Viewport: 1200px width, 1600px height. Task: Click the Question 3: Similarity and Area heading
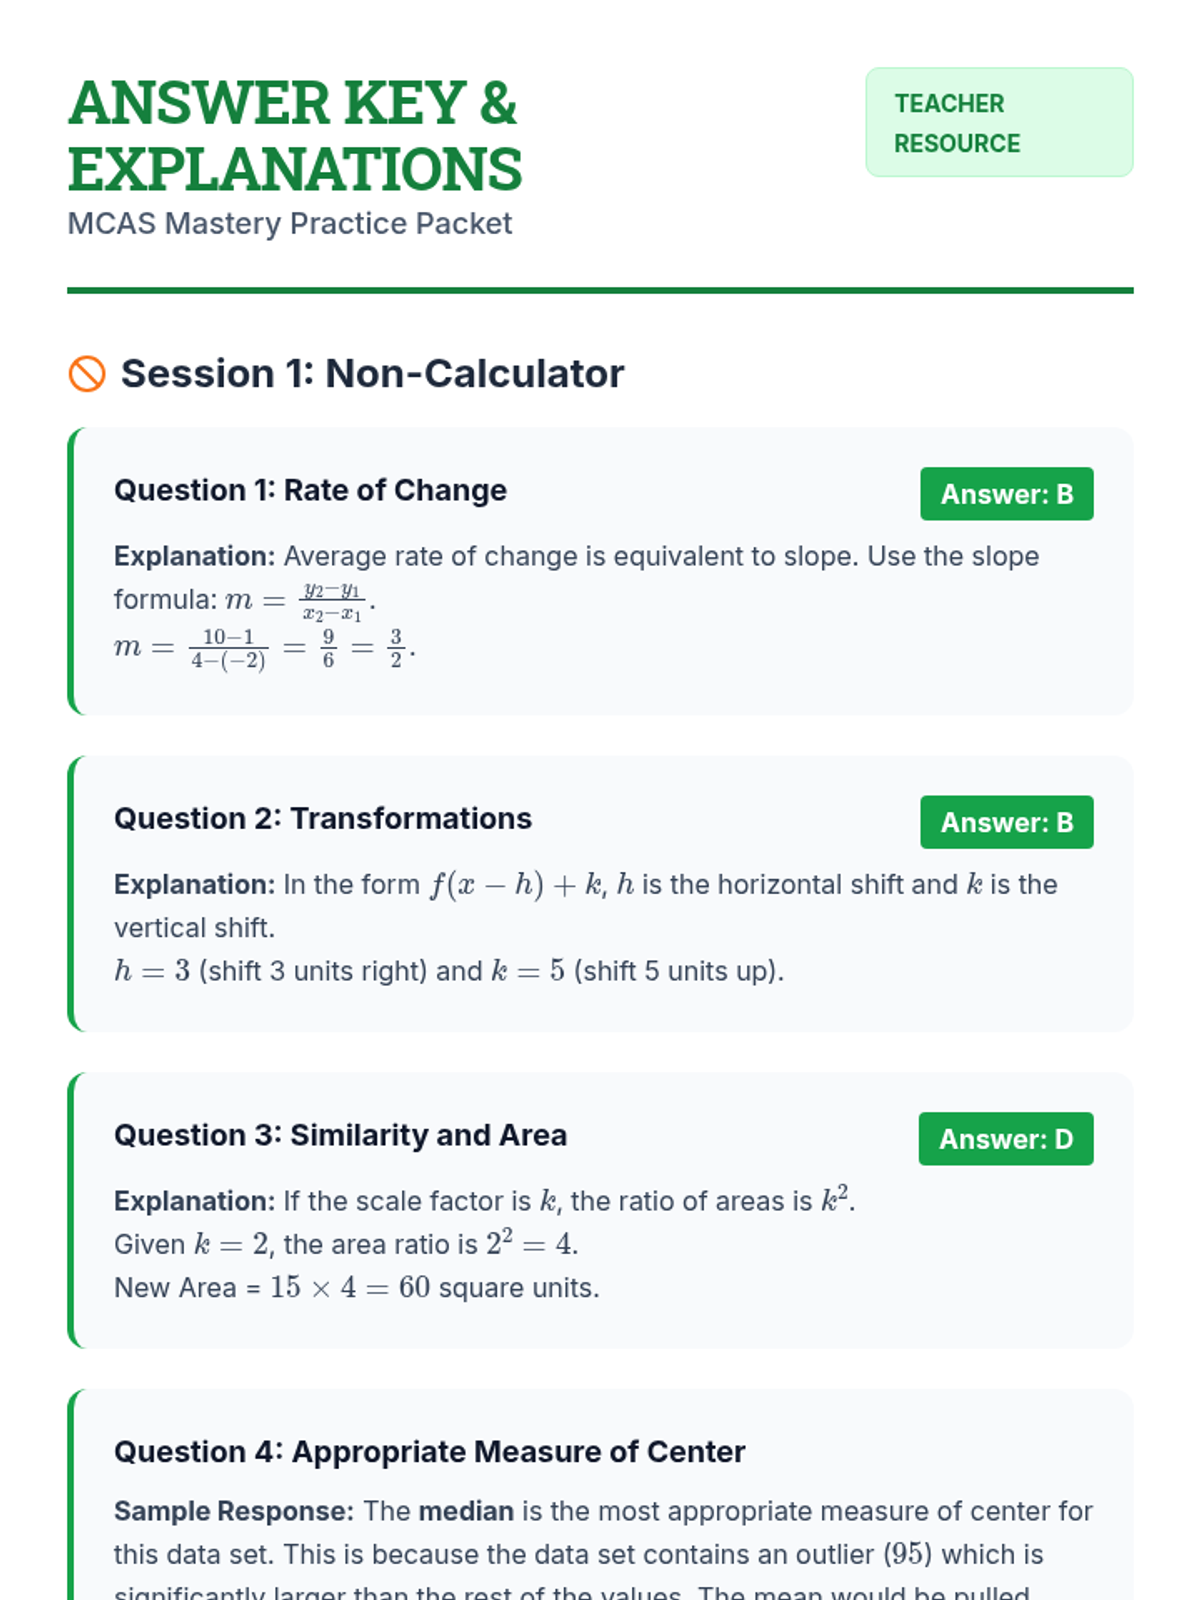tap(340, 1135)
